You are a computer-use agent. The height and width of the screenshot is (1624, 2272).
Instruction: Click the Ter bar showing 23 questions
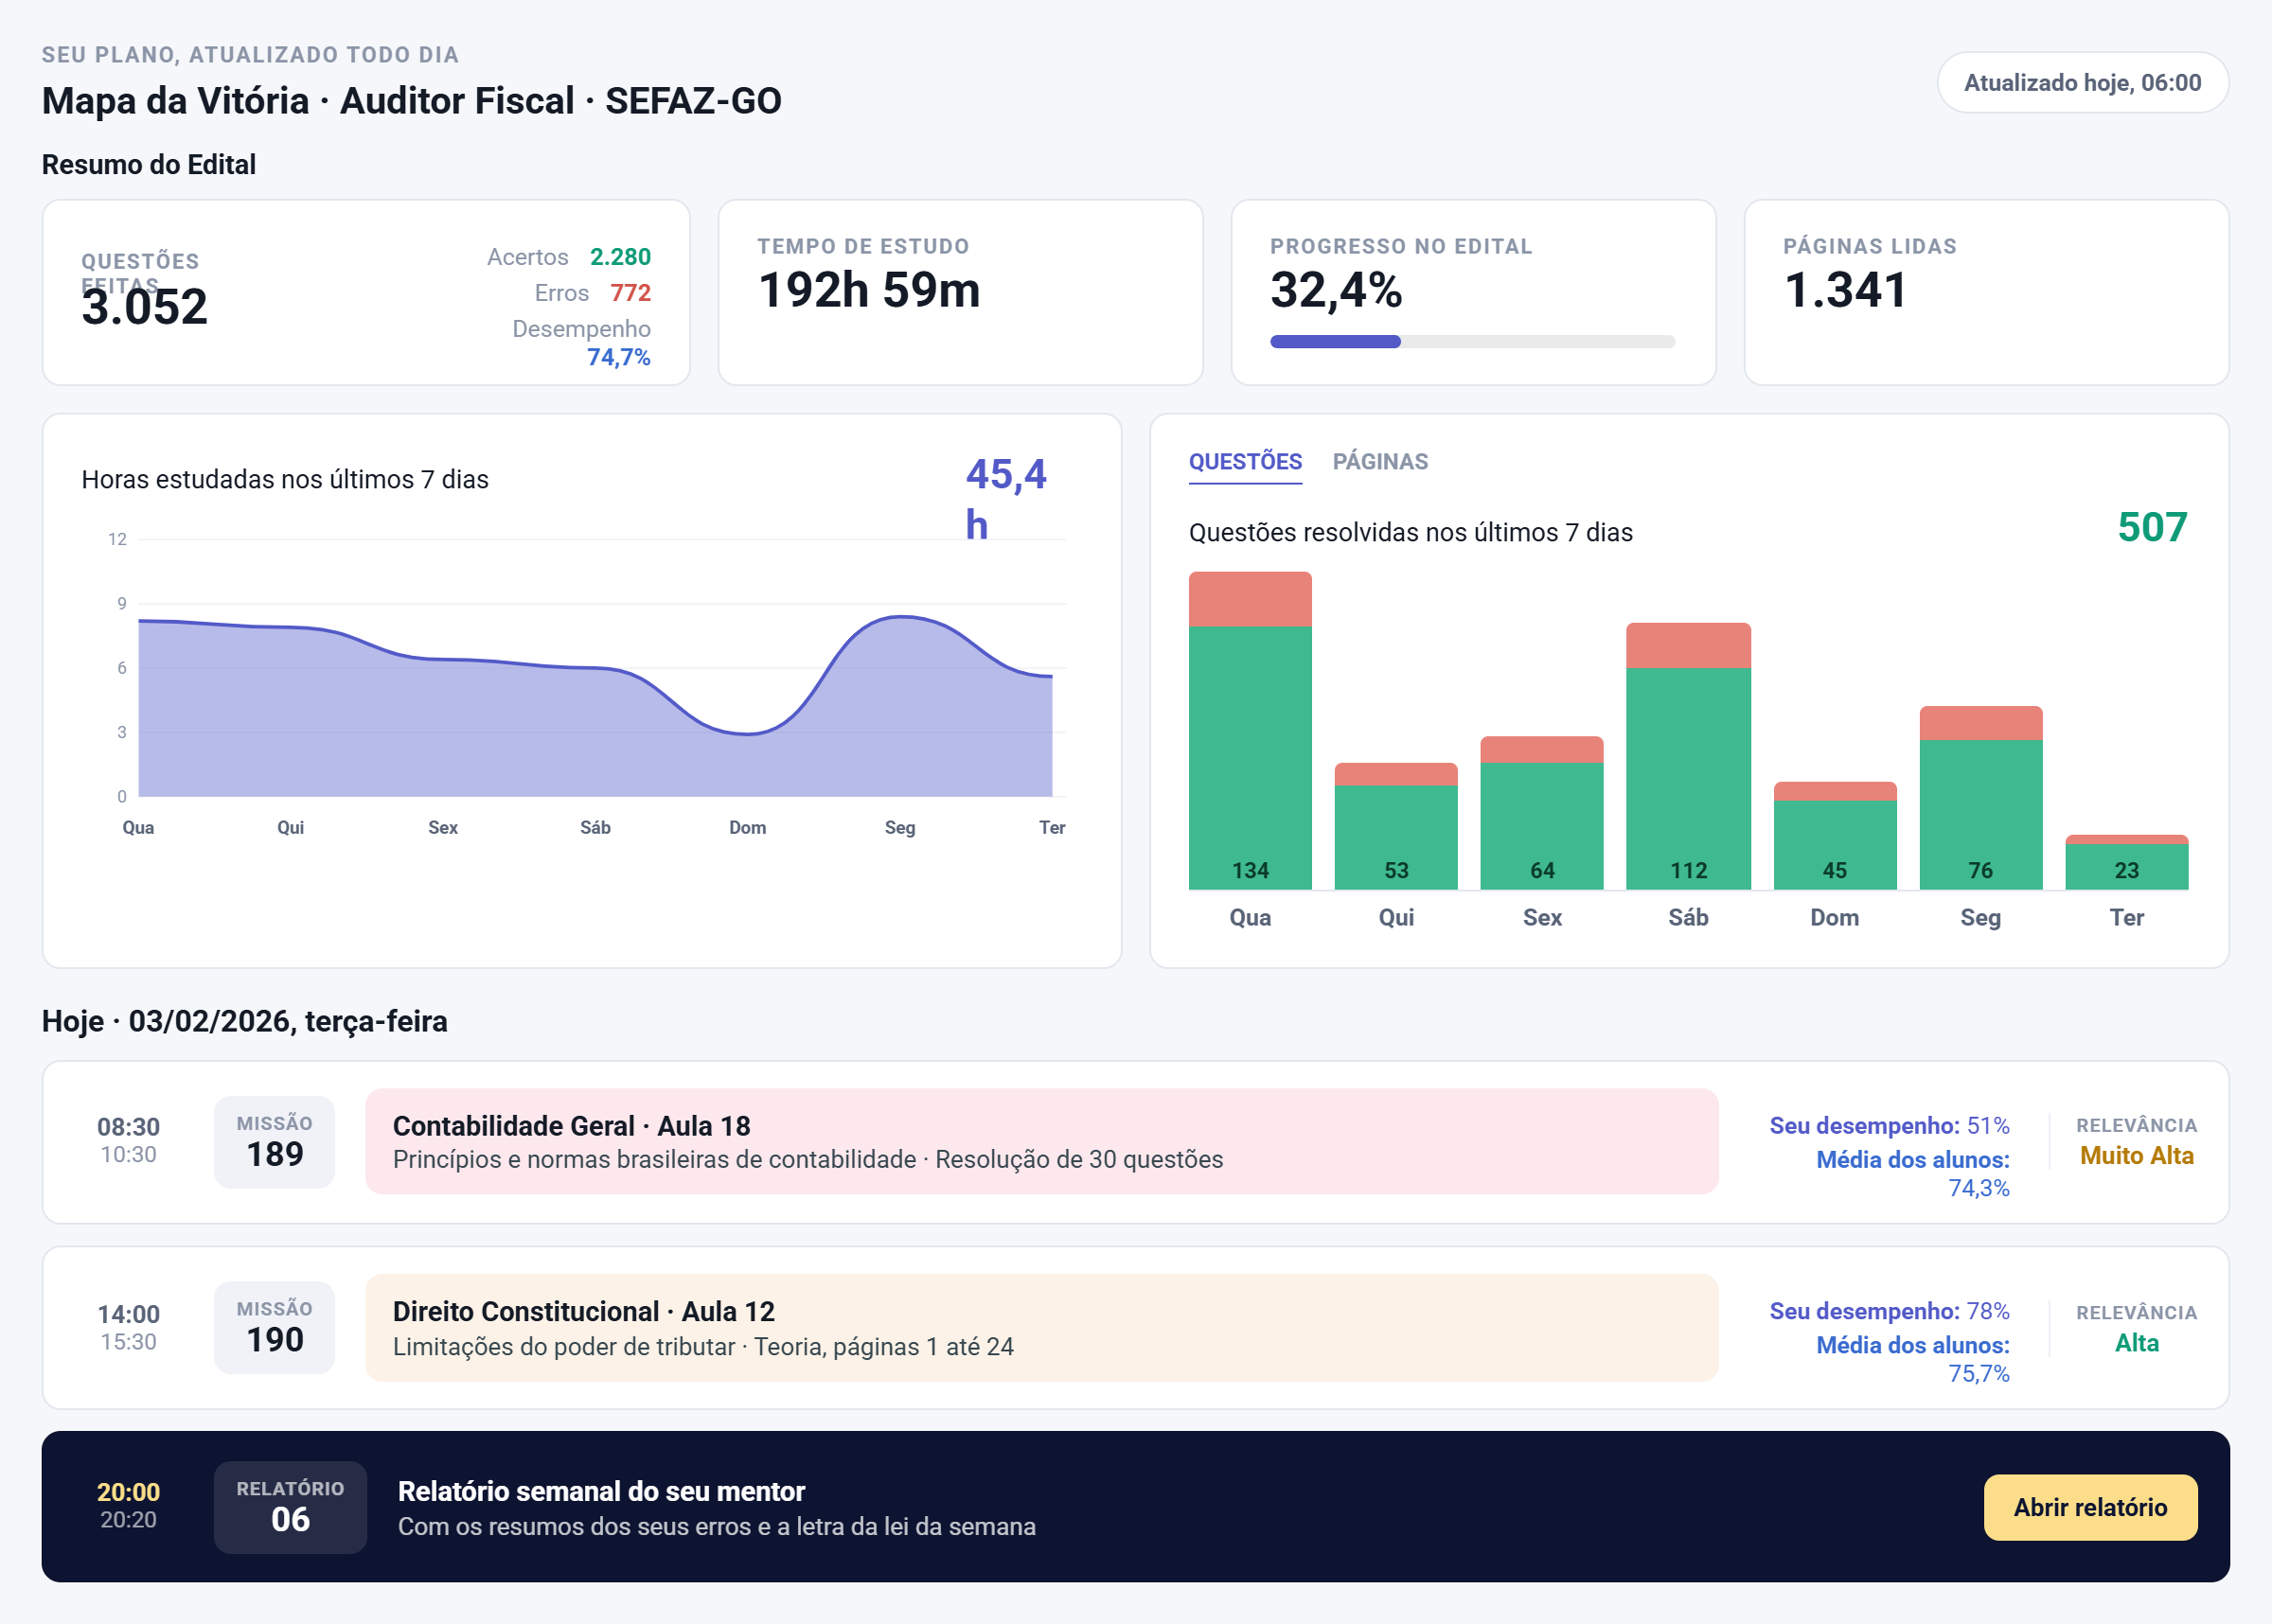[x=2127, y=862]
